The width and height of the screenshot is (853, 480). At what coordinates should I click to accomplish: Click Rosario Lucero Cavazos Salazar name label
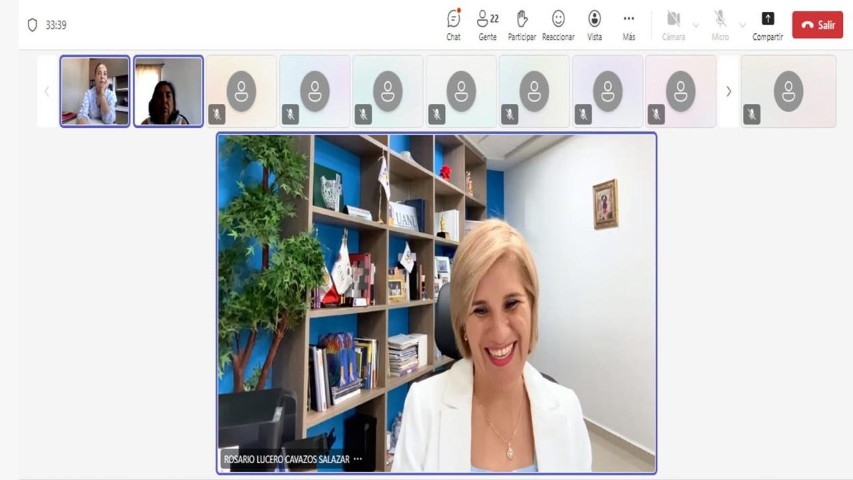(x=286, y=459)
